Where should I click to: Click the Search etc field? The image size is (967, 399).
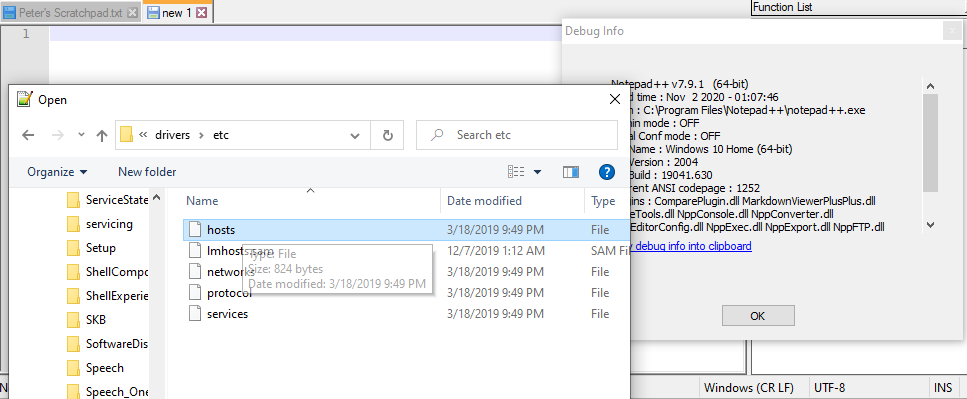[x=517, y=135]
